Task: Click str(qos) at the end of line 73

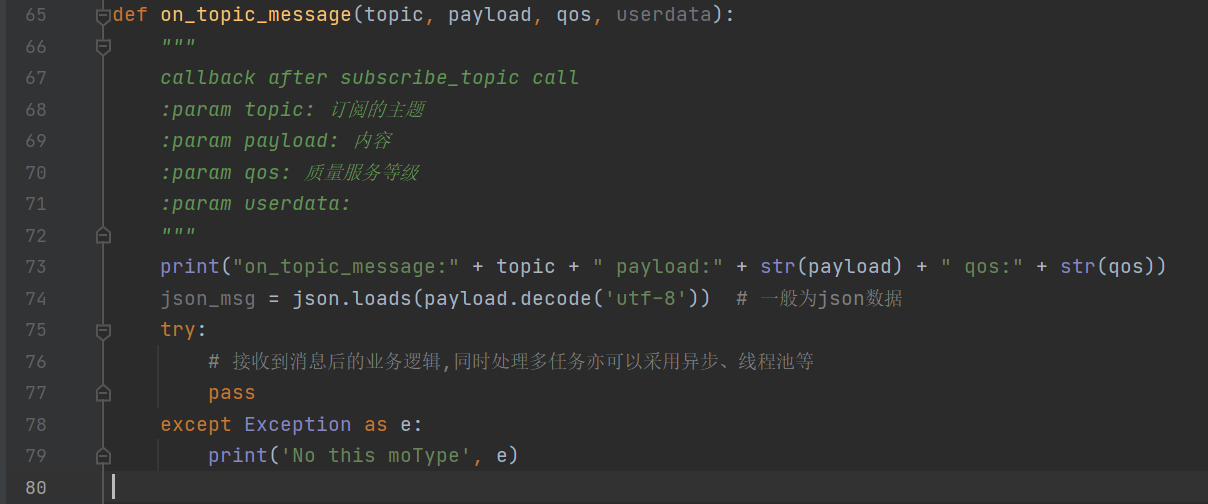Action: (1109, 267)
